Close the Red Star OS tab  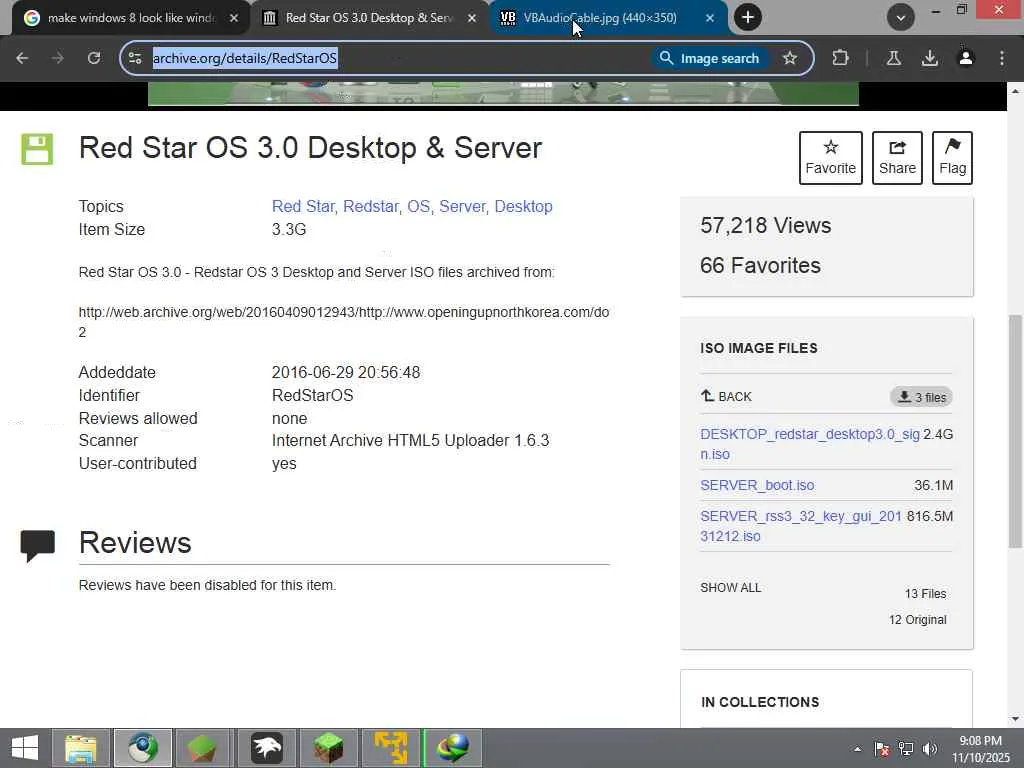click(472, 18)
